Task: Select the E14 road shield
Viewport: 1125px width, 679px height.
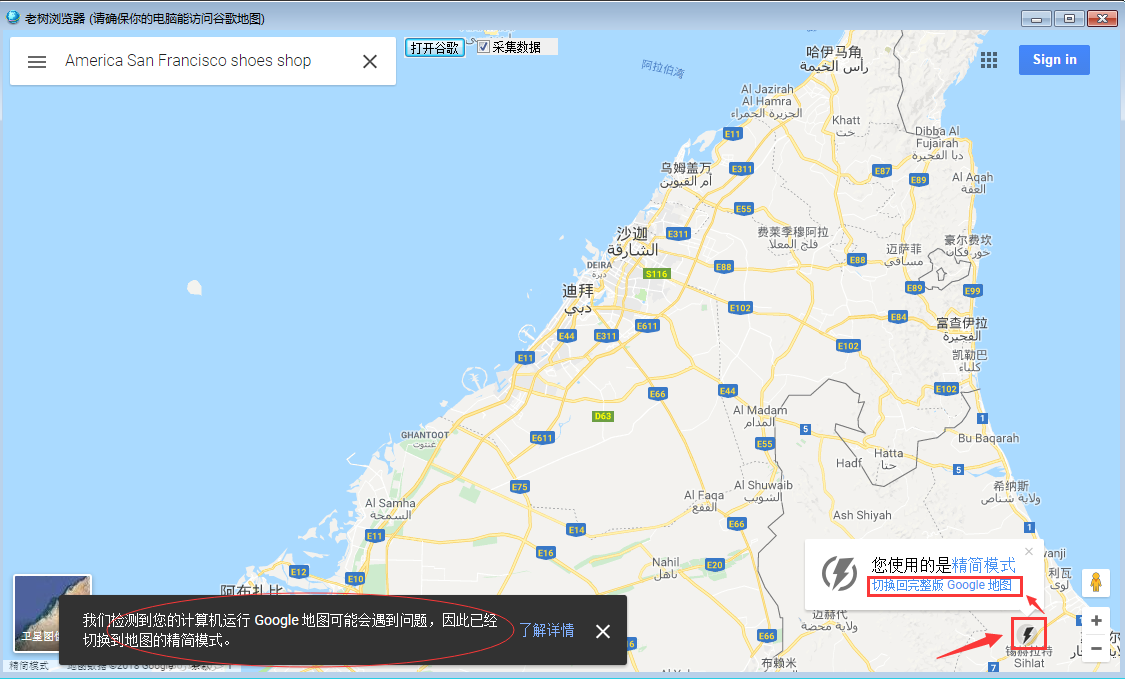Action: coord(576,530)
